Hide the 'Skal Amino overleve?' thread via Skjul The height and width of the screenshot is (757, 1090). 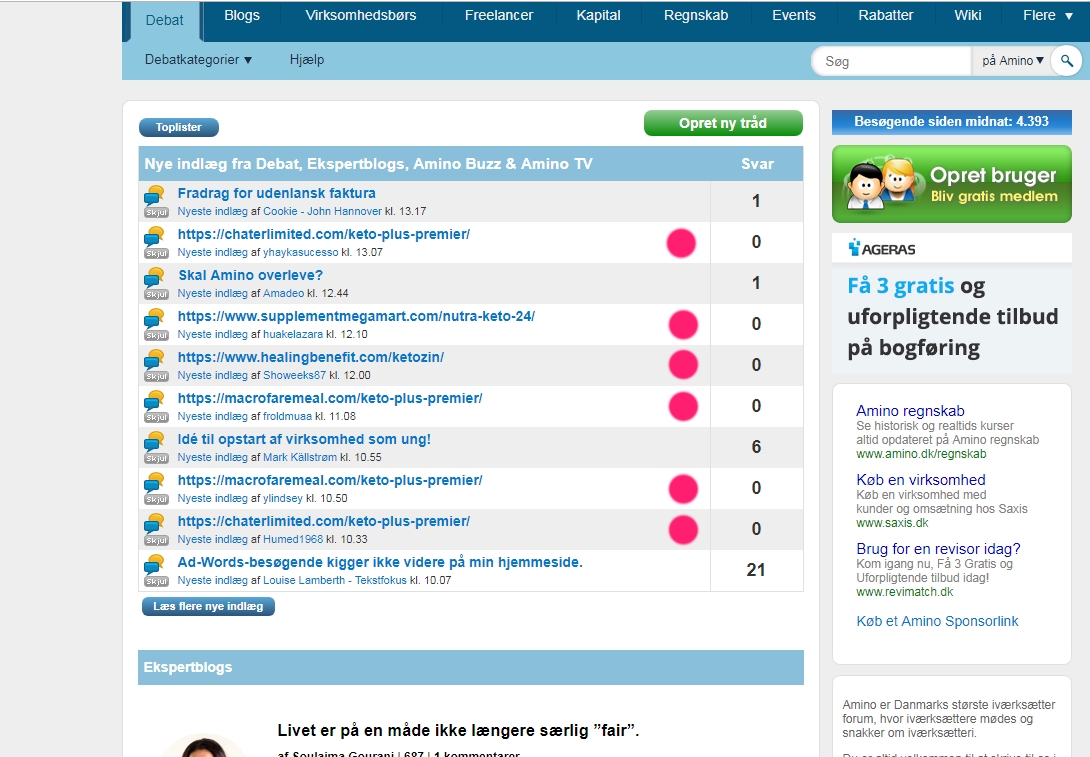coord(156,294)
